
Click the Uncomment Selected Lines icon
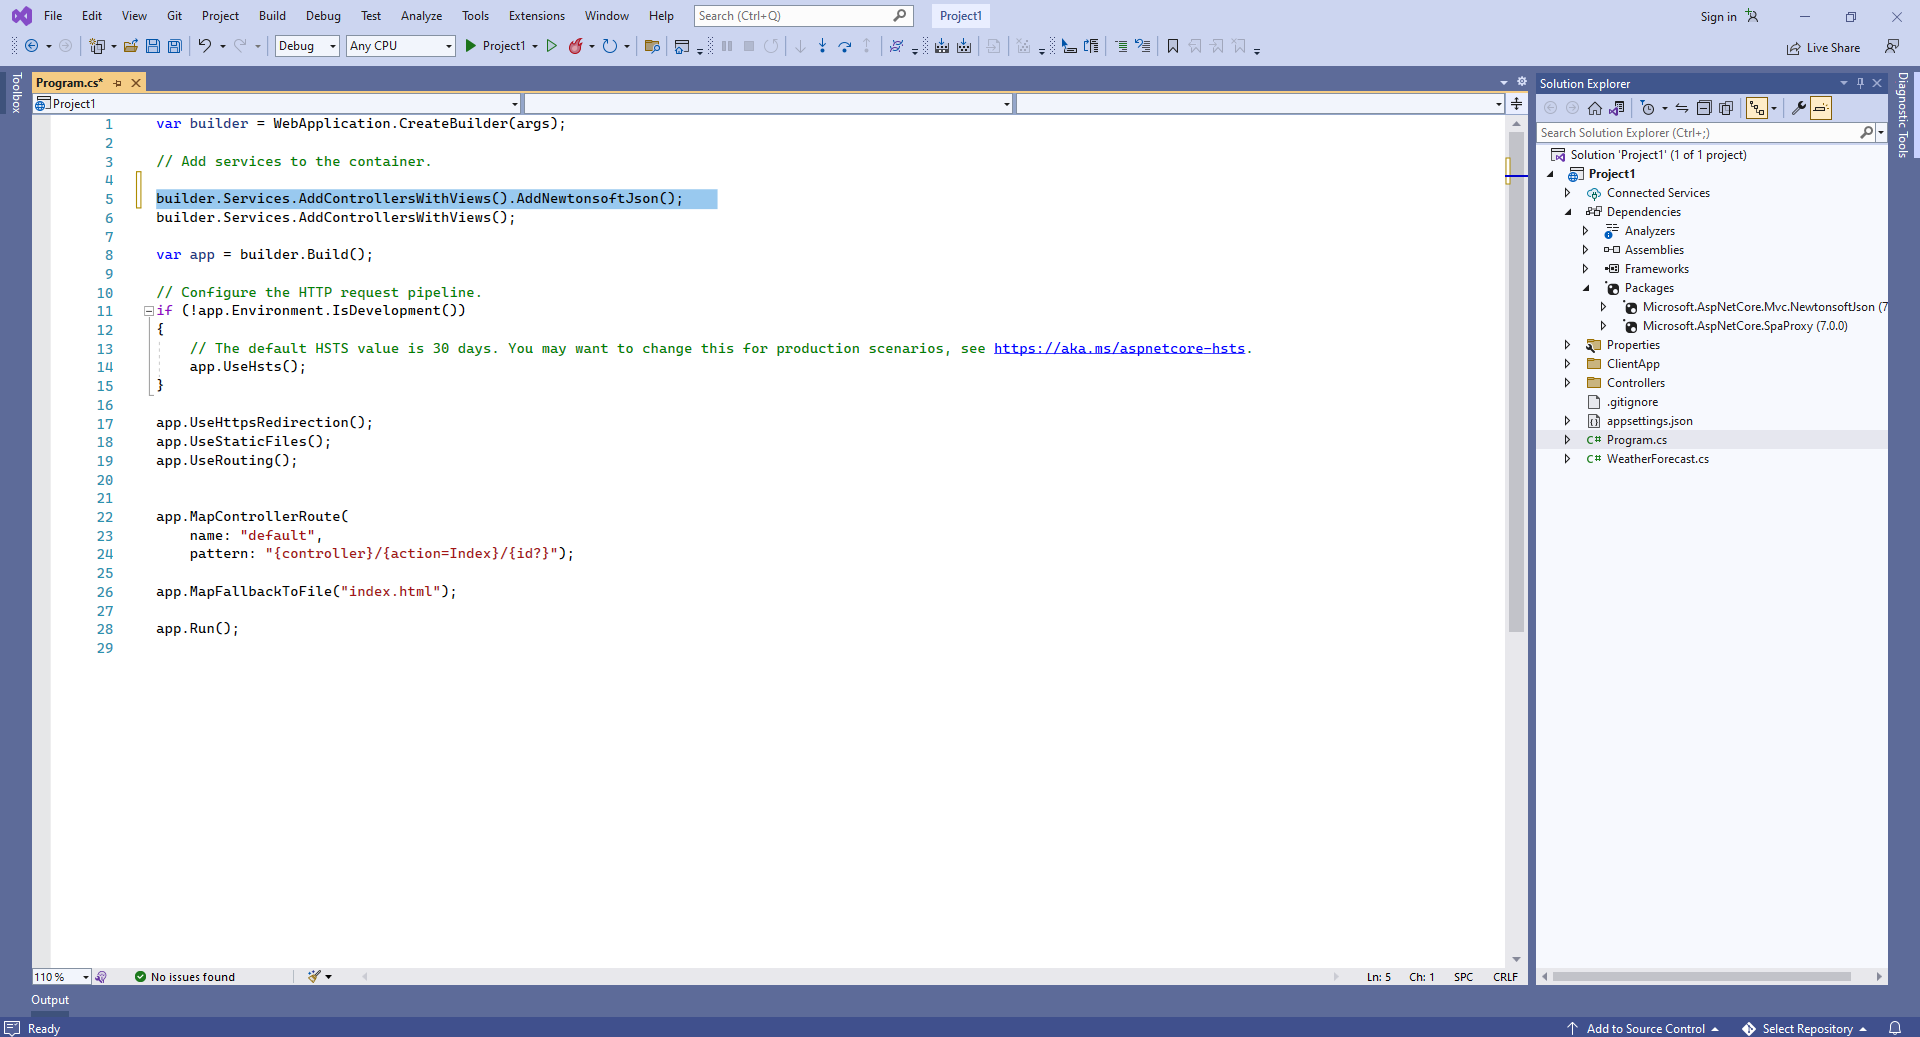pos(1143,46)
